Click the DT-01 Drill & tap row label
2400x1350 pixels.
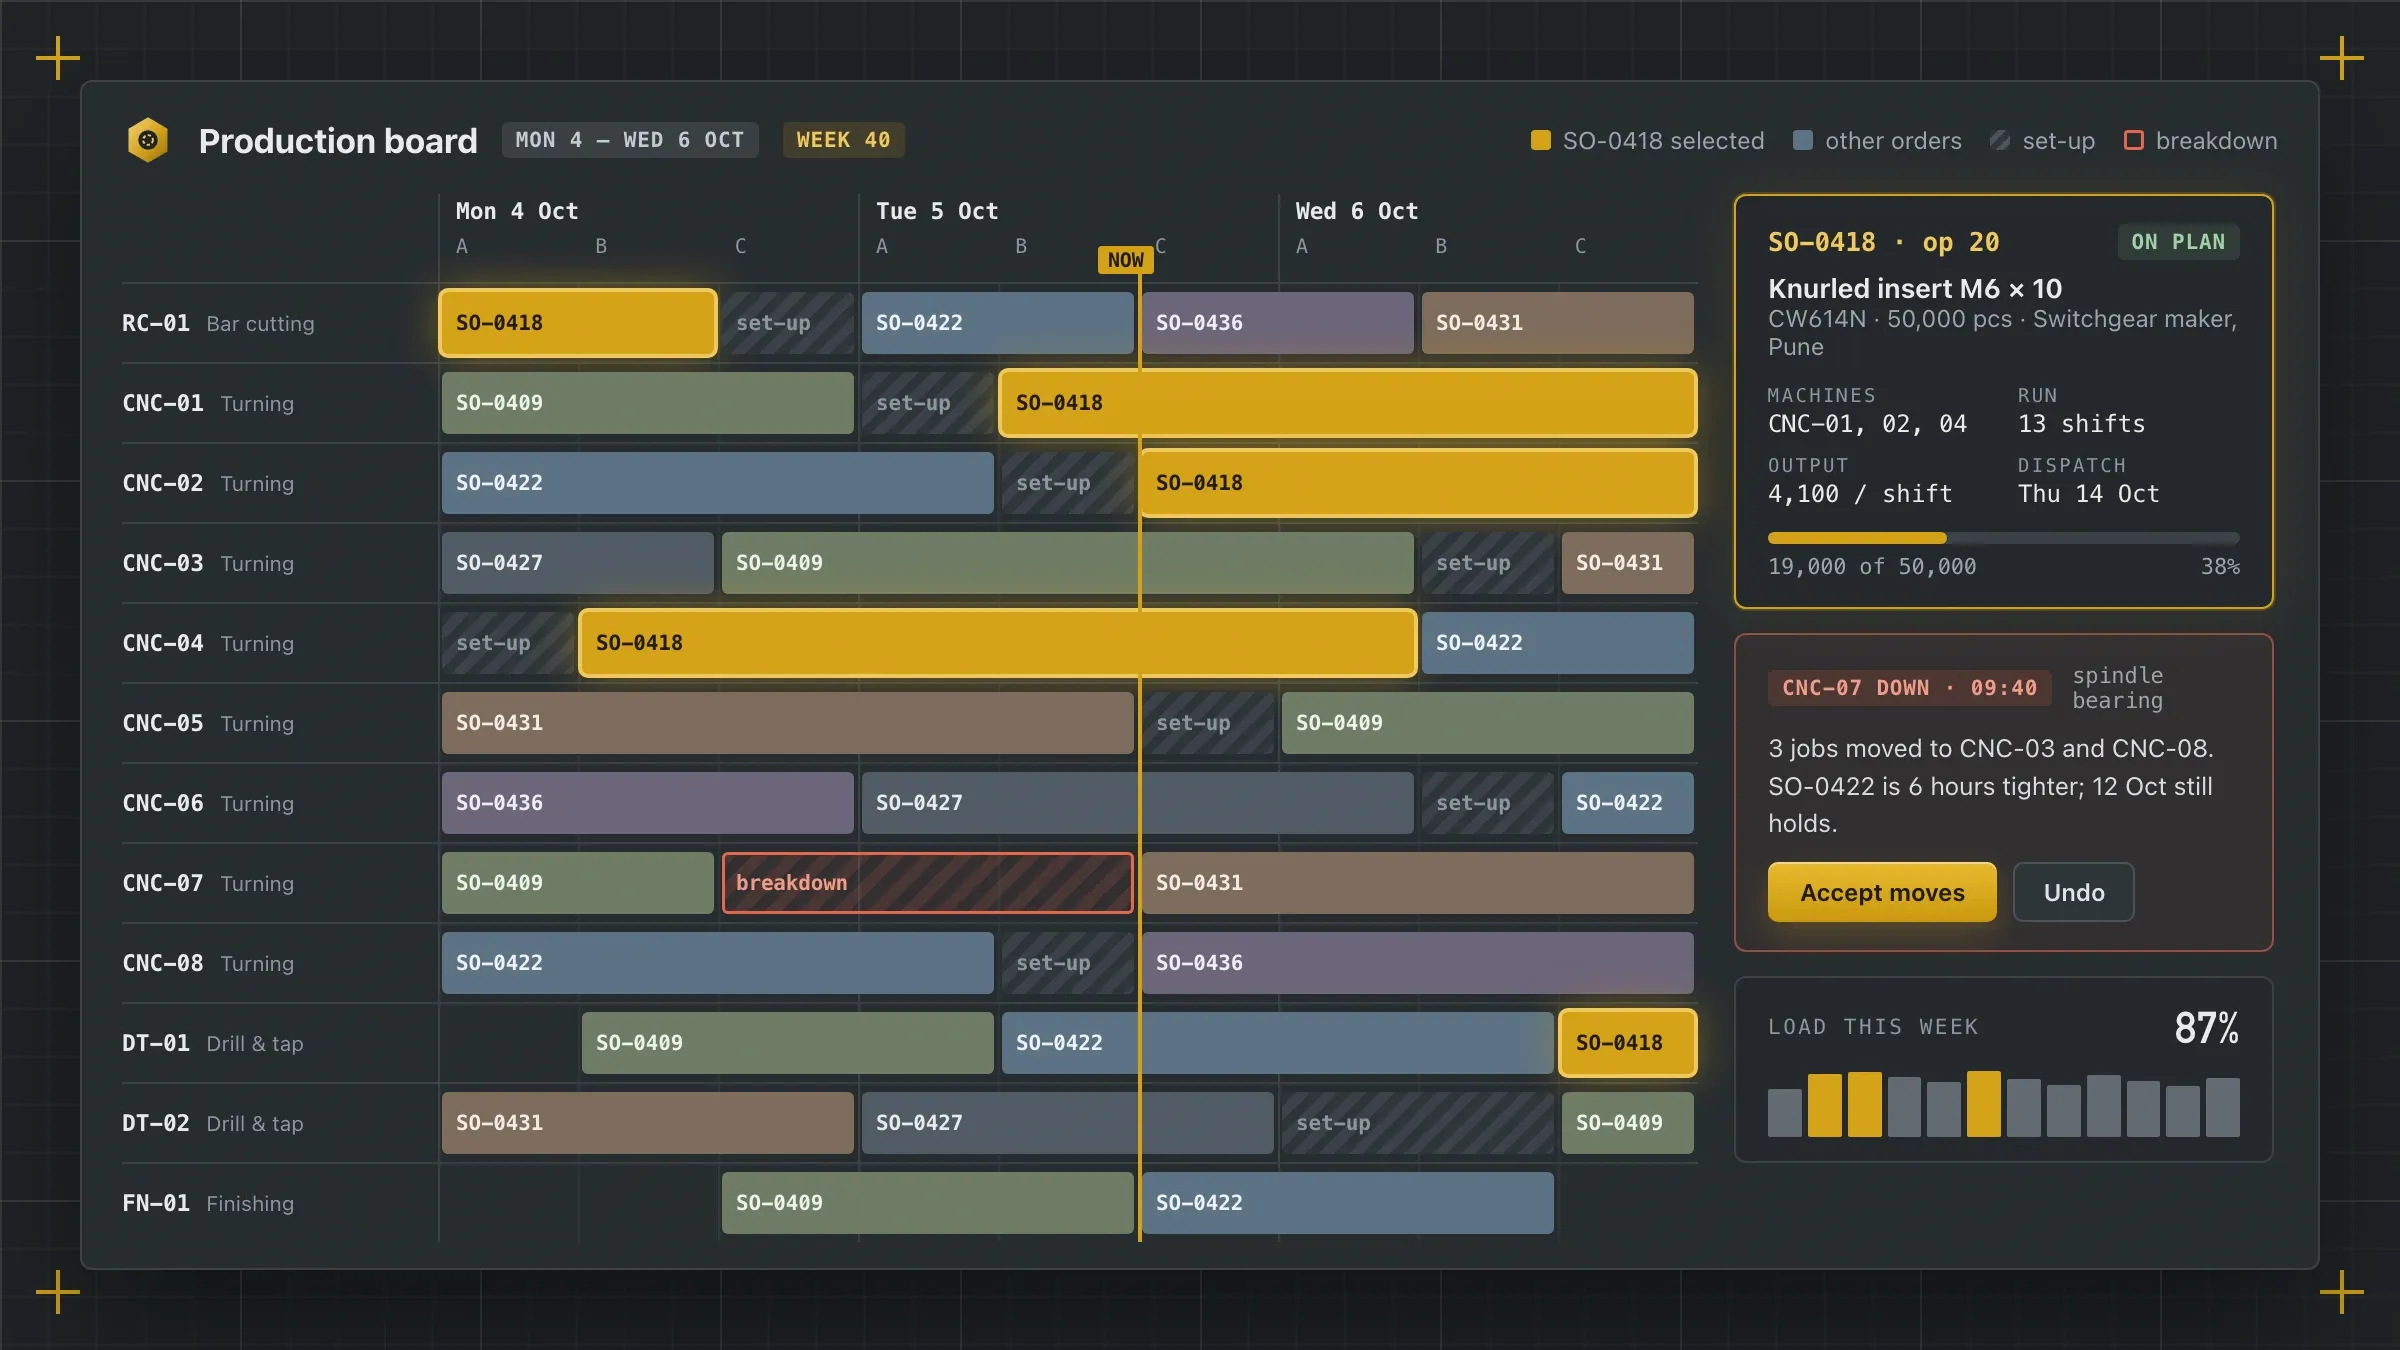tap(212, 1043)
